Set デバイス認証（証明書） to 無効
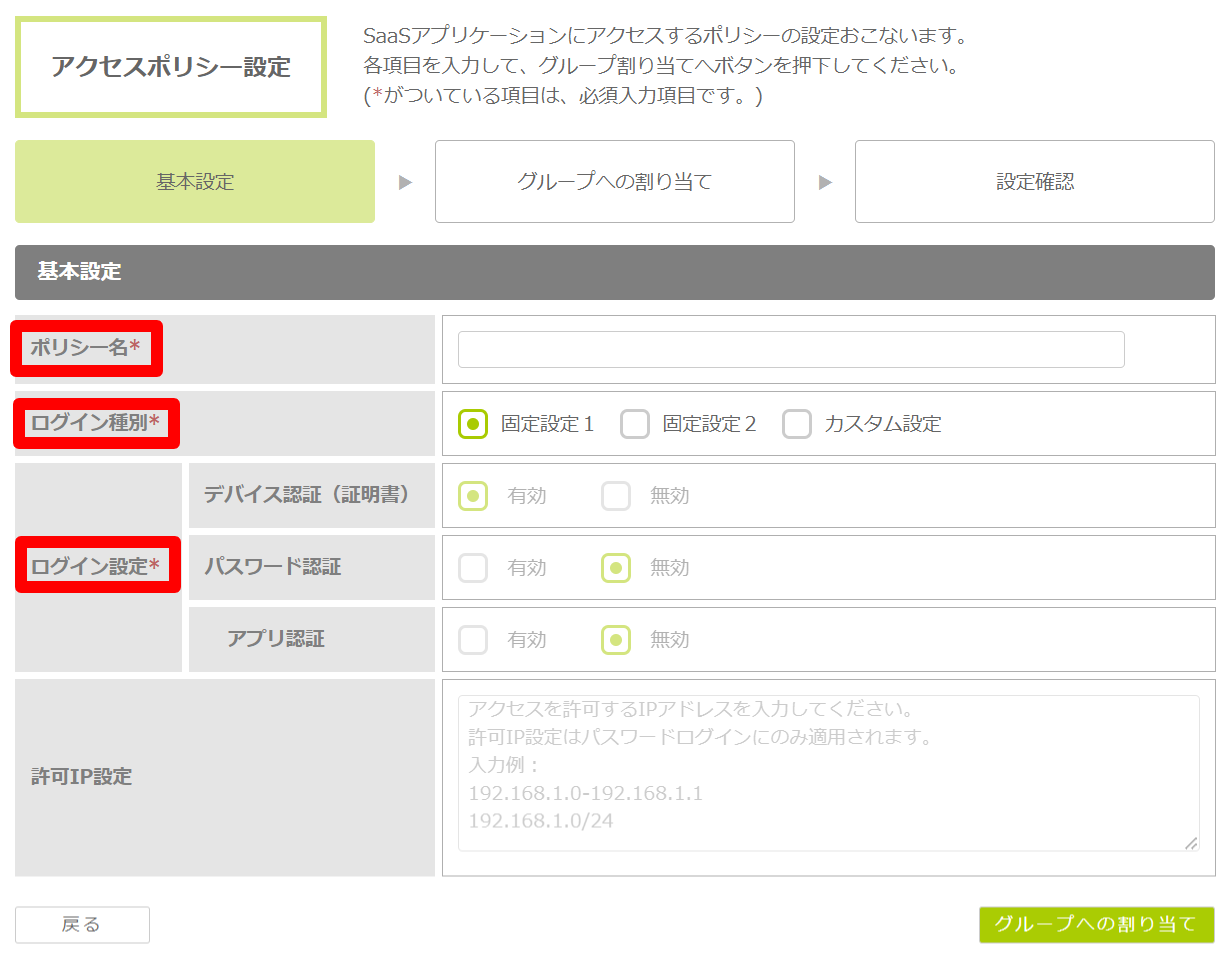 (x=616, y=496)
